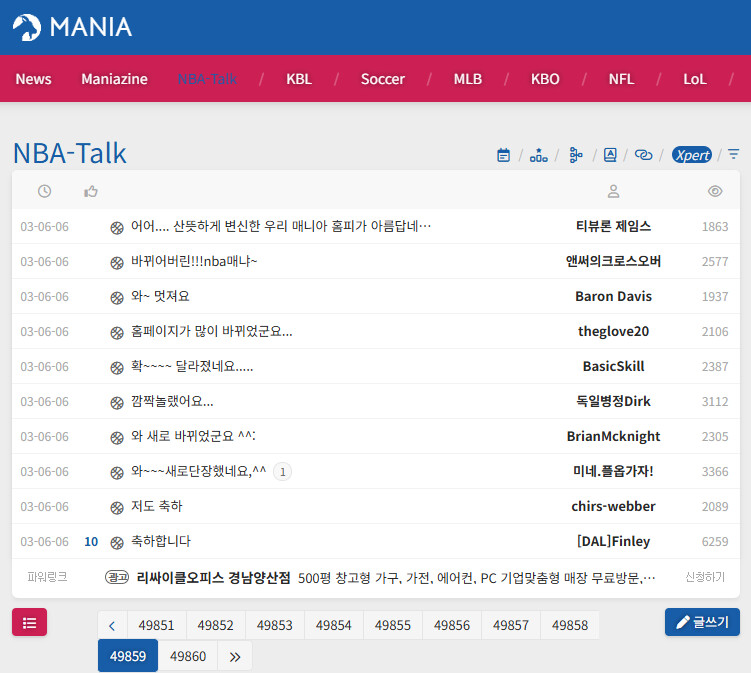The height and width of the screenshot is (673, 751).
Task: Click author 미네.플옵가자!
Action: pyautogui.click(x=614, y=471)
